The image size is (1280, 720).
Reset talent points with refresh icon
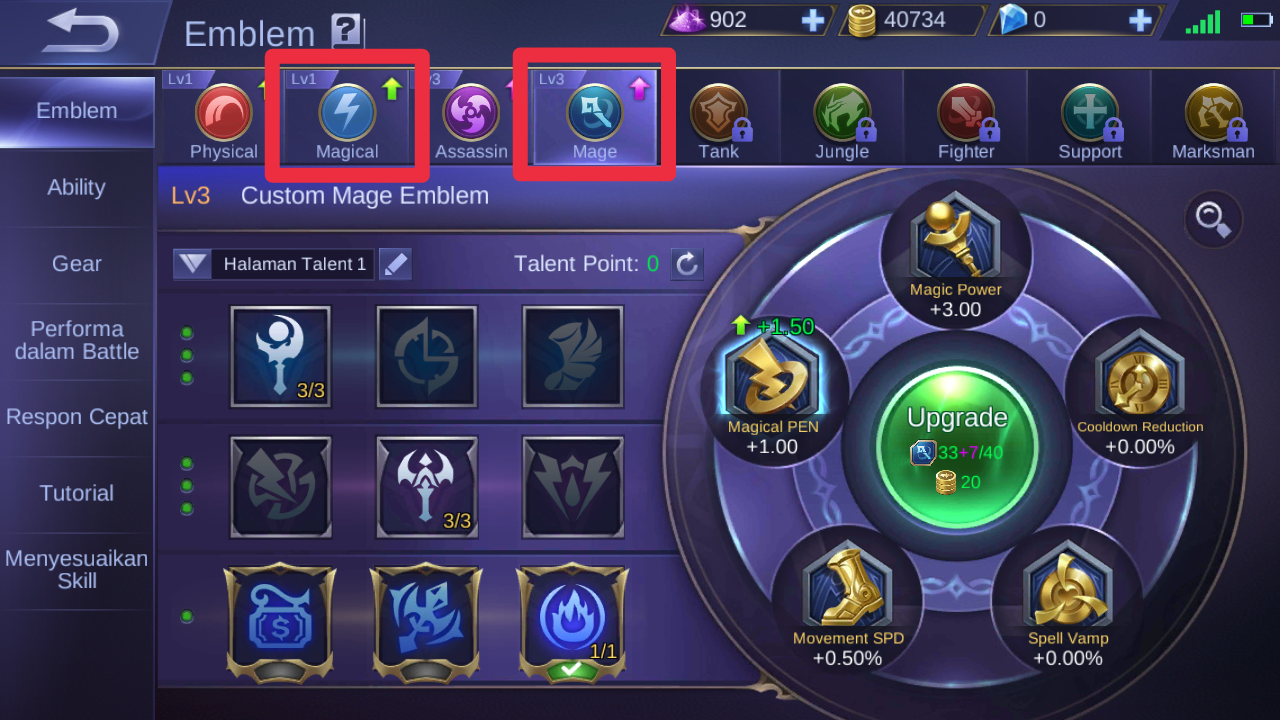point(686,264)
